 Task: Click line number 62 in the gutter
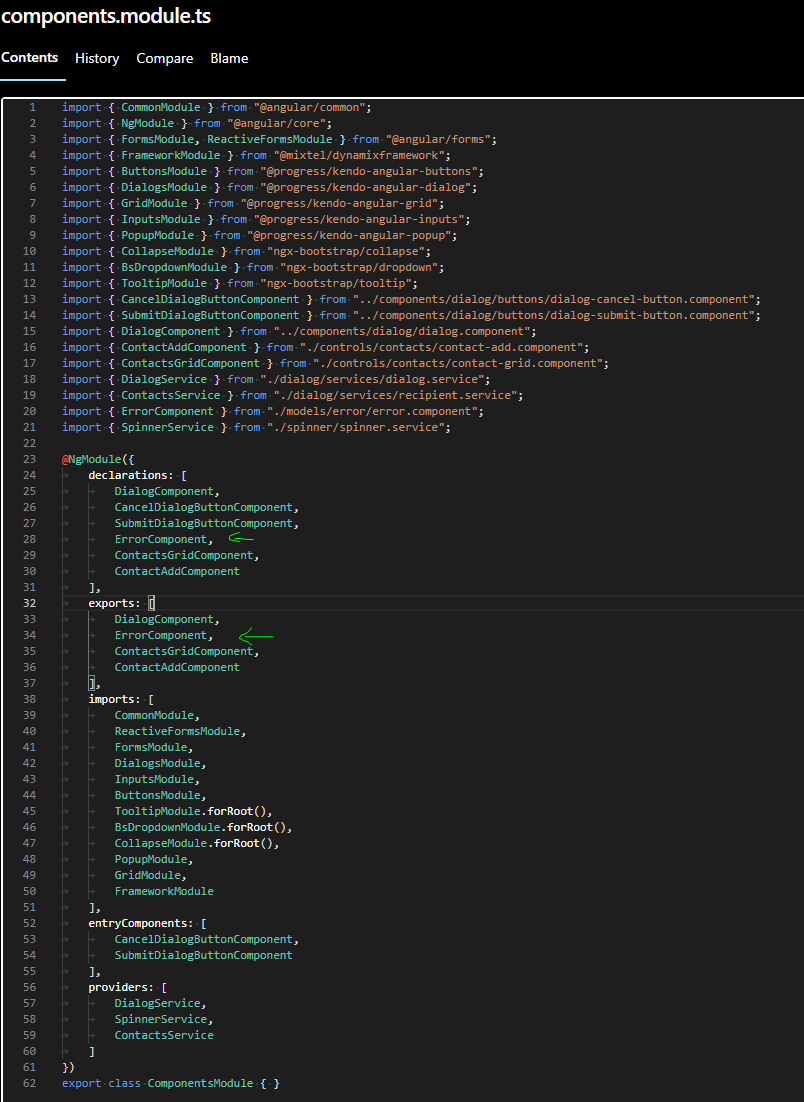pyautogui.click(x=29, y=1083)
